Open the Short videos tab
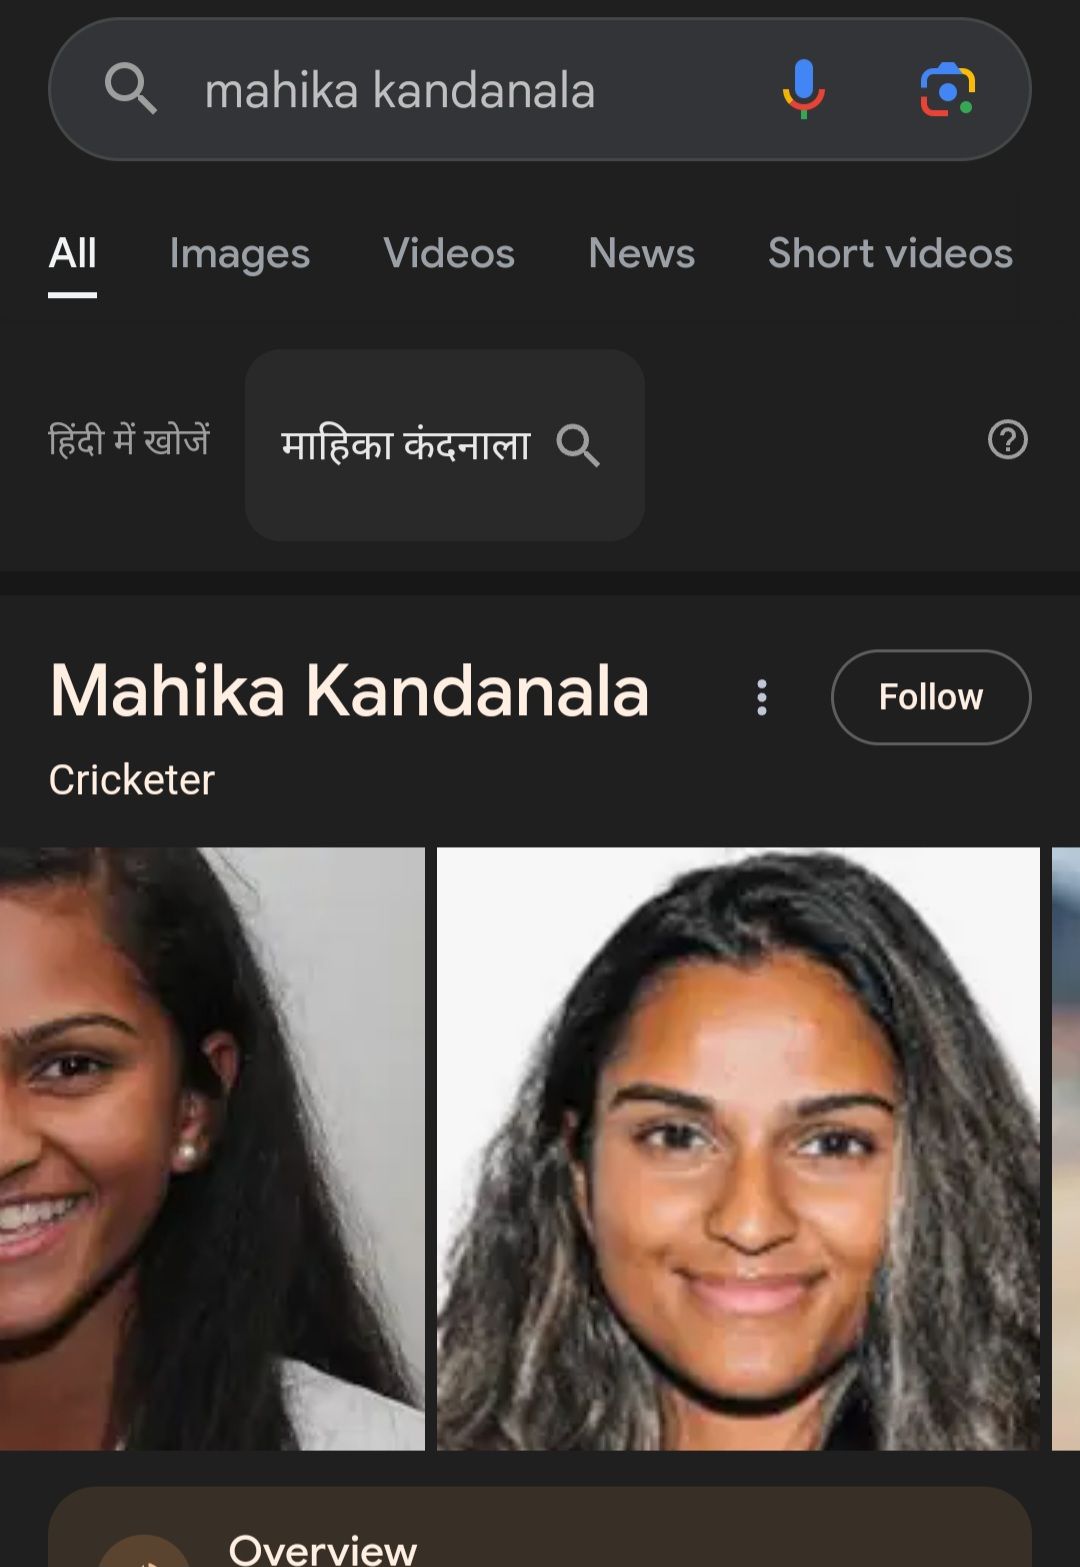The image size is (1080, 1567). [x=890, y=254]
